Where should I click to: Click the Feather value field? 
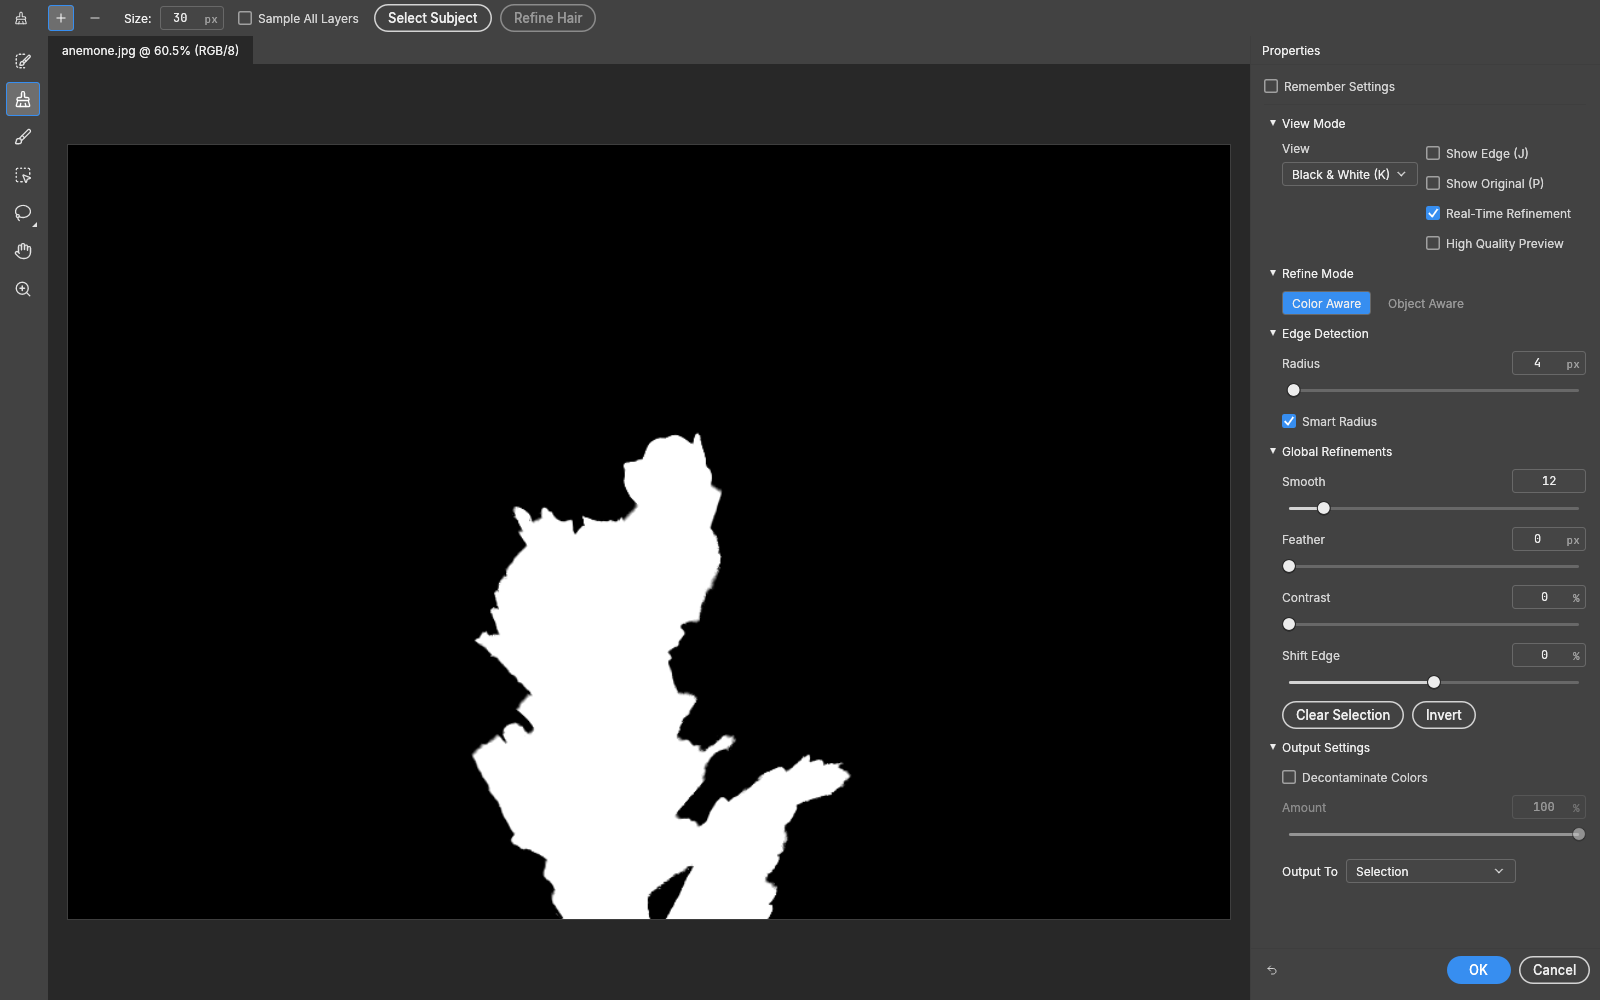pos(1549,539)
